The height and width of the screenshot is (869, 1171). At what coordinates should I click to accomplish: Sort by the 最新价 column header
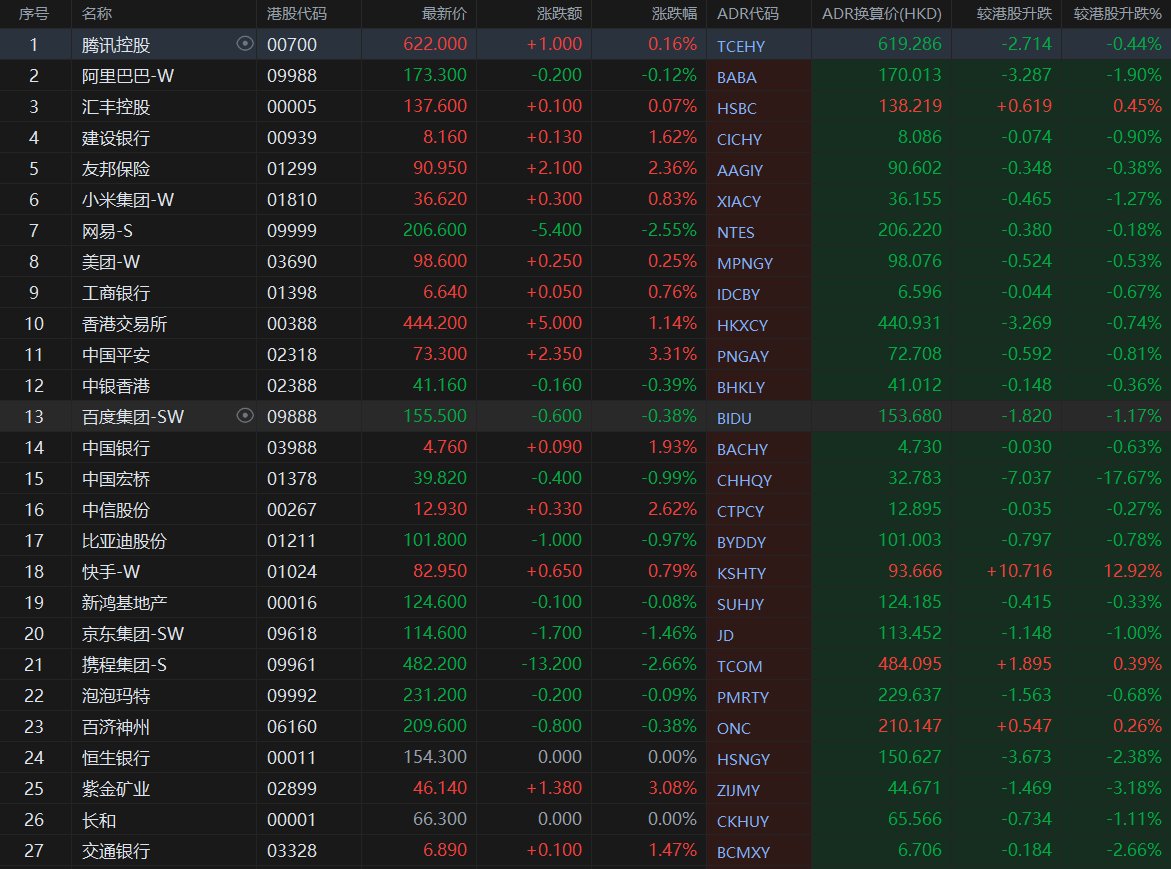(x=442, y=14)
